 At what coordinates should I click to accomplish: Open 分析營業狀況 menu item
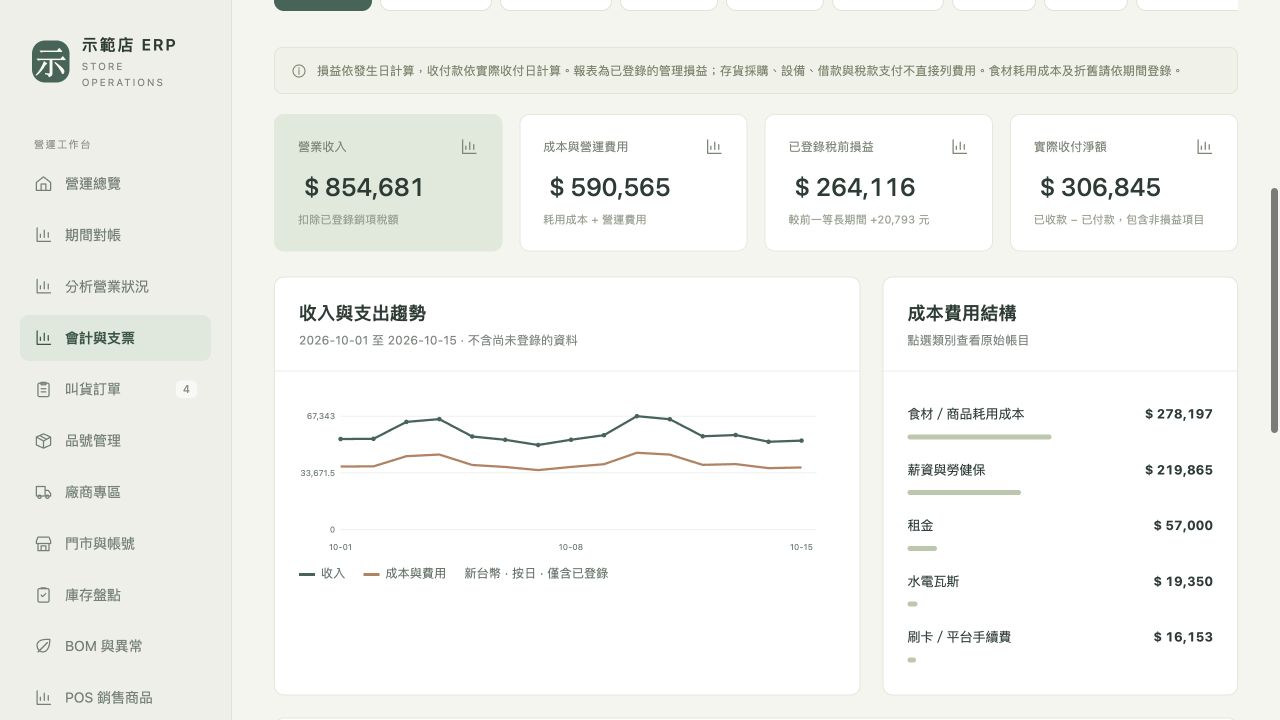coord(115,287)
